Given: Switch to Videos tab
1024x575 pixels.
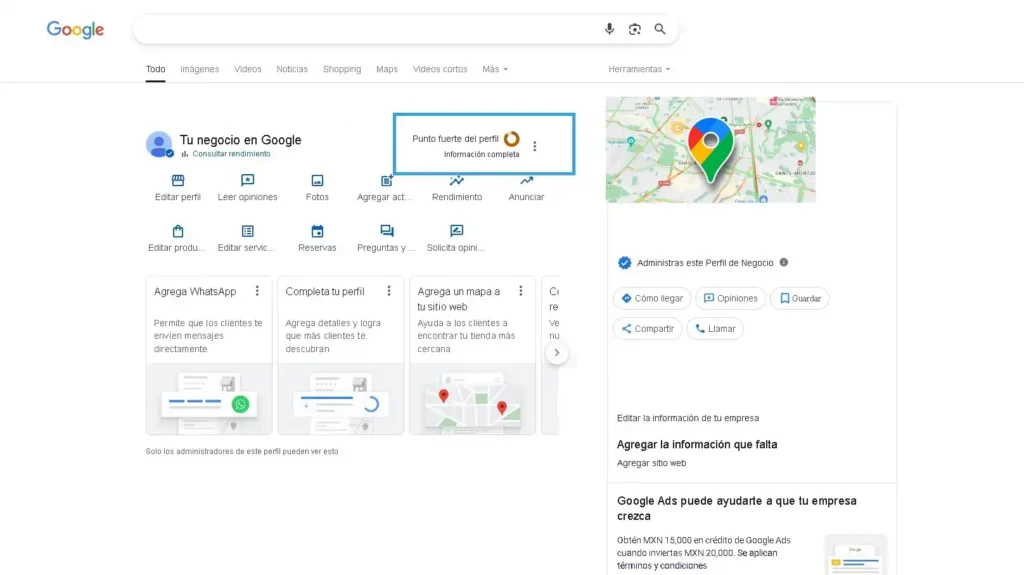Looking at the screenshot, I should pos(248,69).
